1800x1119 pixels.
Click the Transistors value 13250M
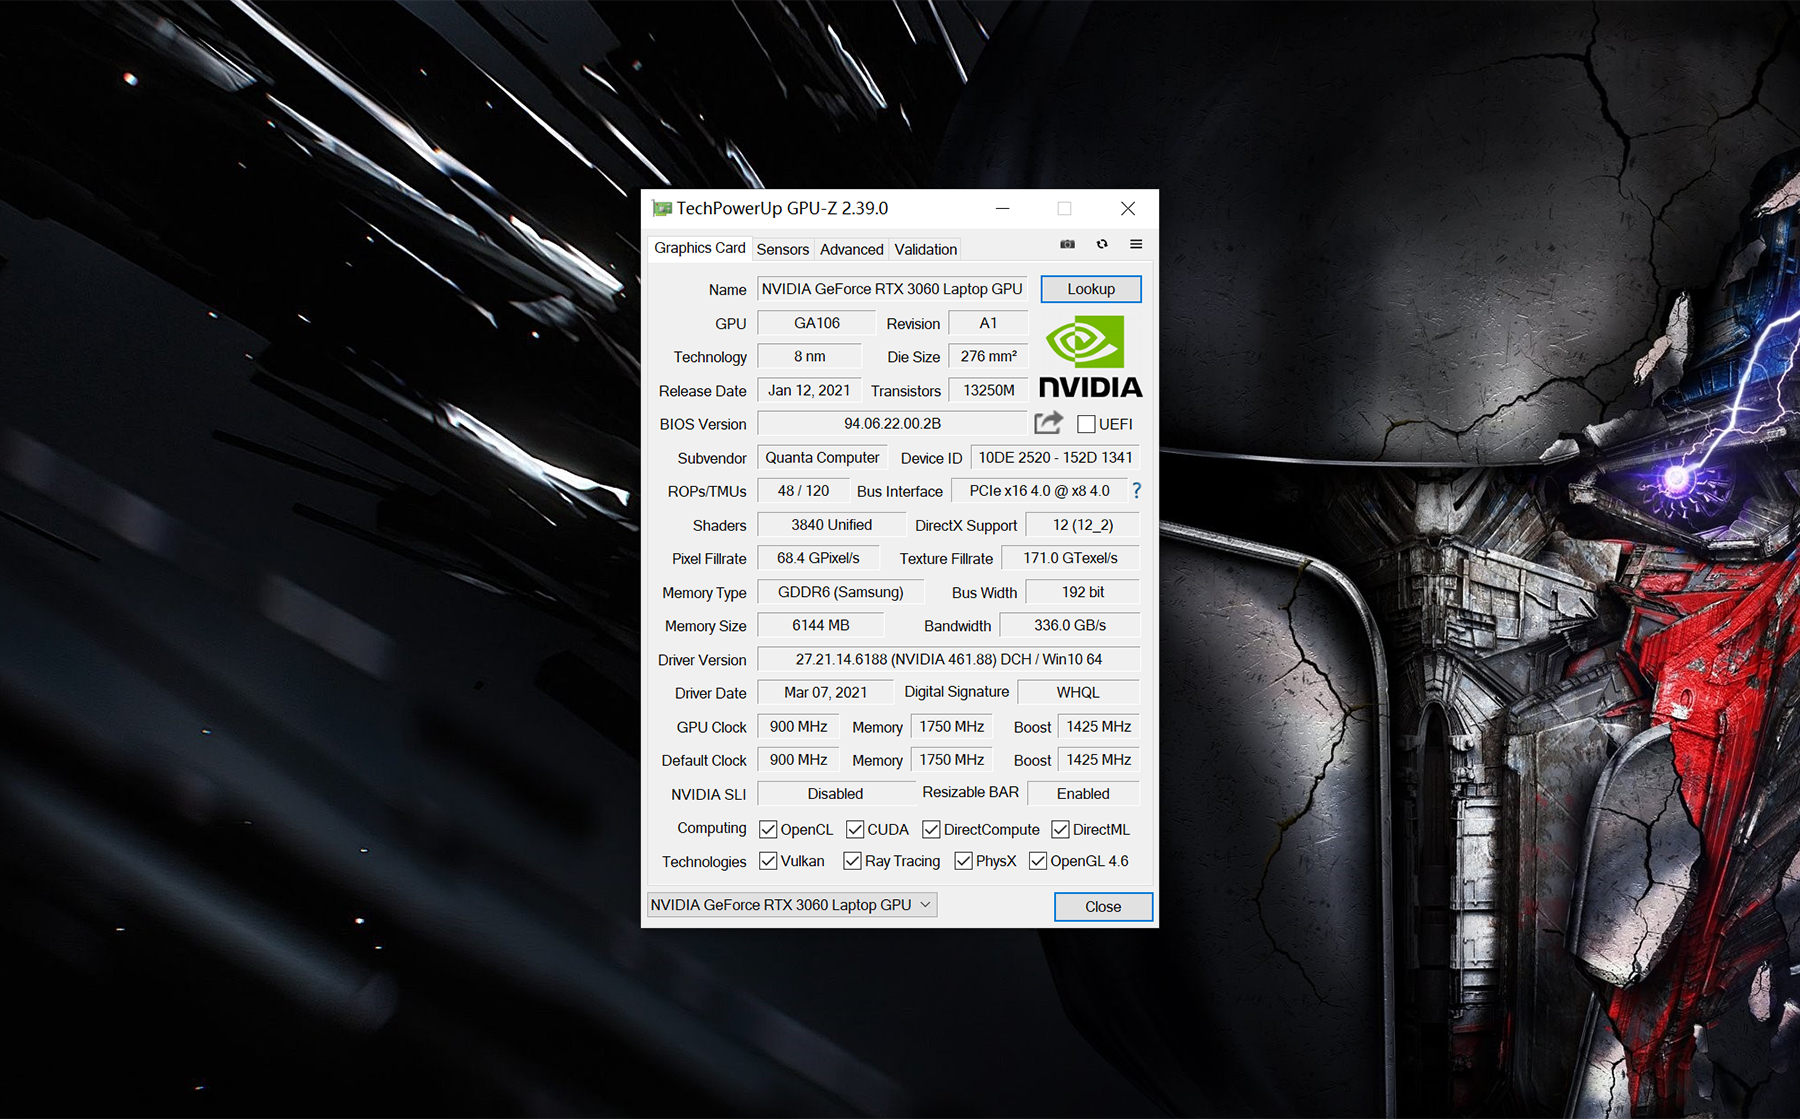987,390
